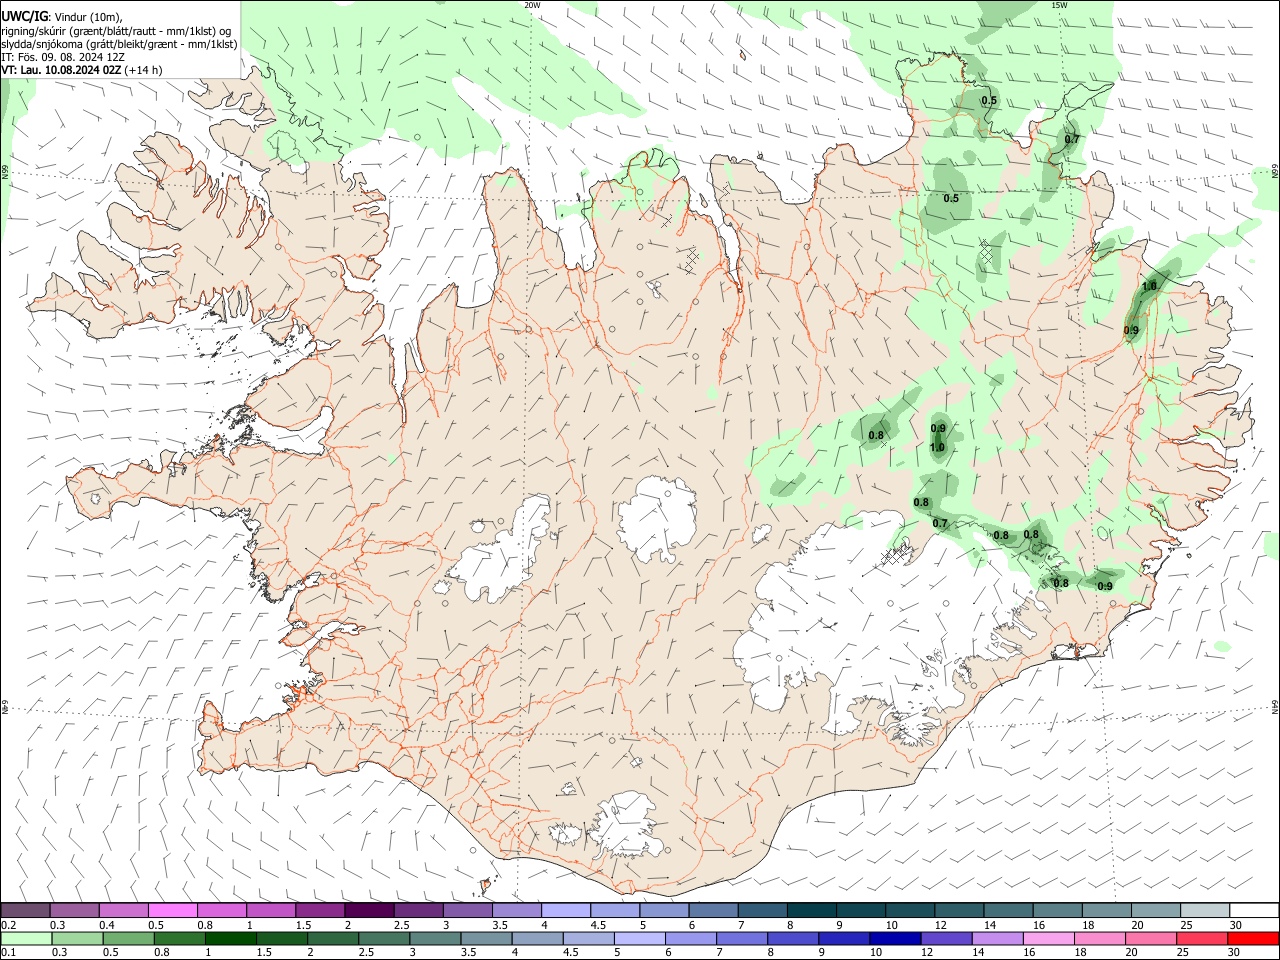Click the '0.2' tick label under upper scale

click(x=8, y=924)
